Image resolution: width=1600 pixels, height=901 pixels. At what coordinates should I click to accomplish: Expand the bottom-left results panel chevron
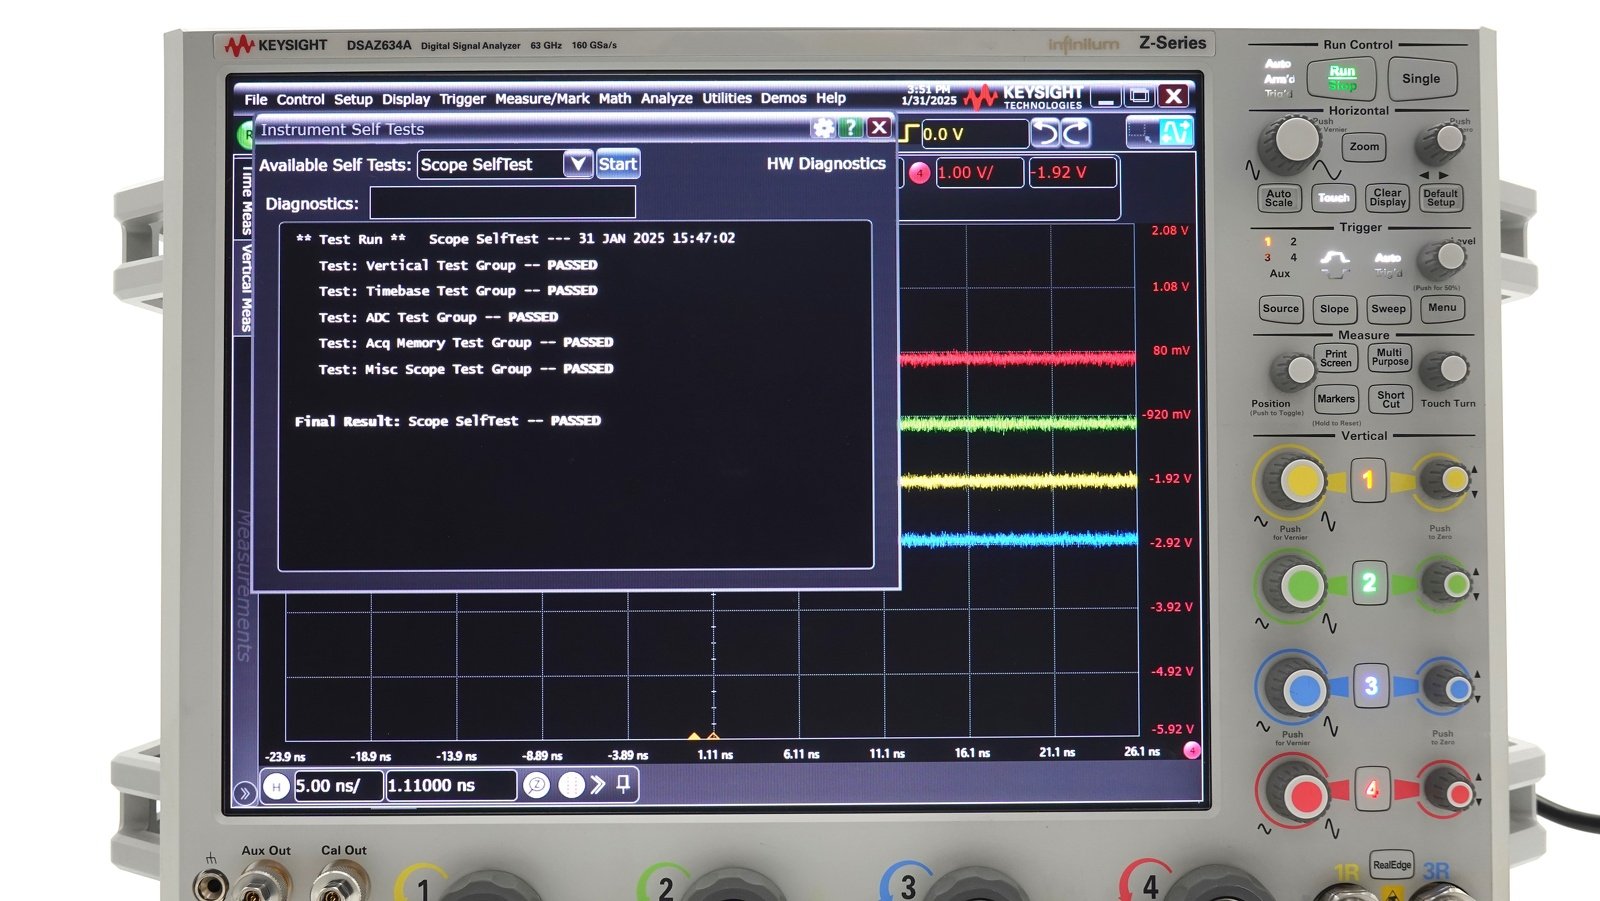[x=244, y=794]
